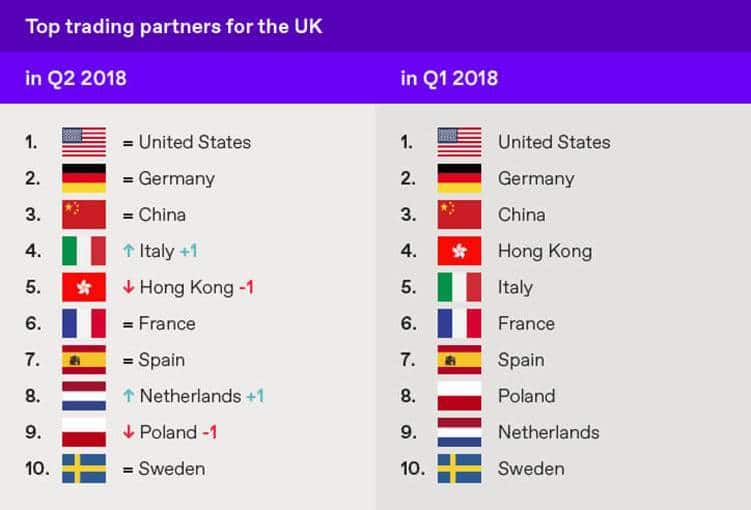The height and width of the screenshot is (510, 751).
Task: Click the Sweden label in Q1 list
Action: pyautogui.click(x=531, y=469)
